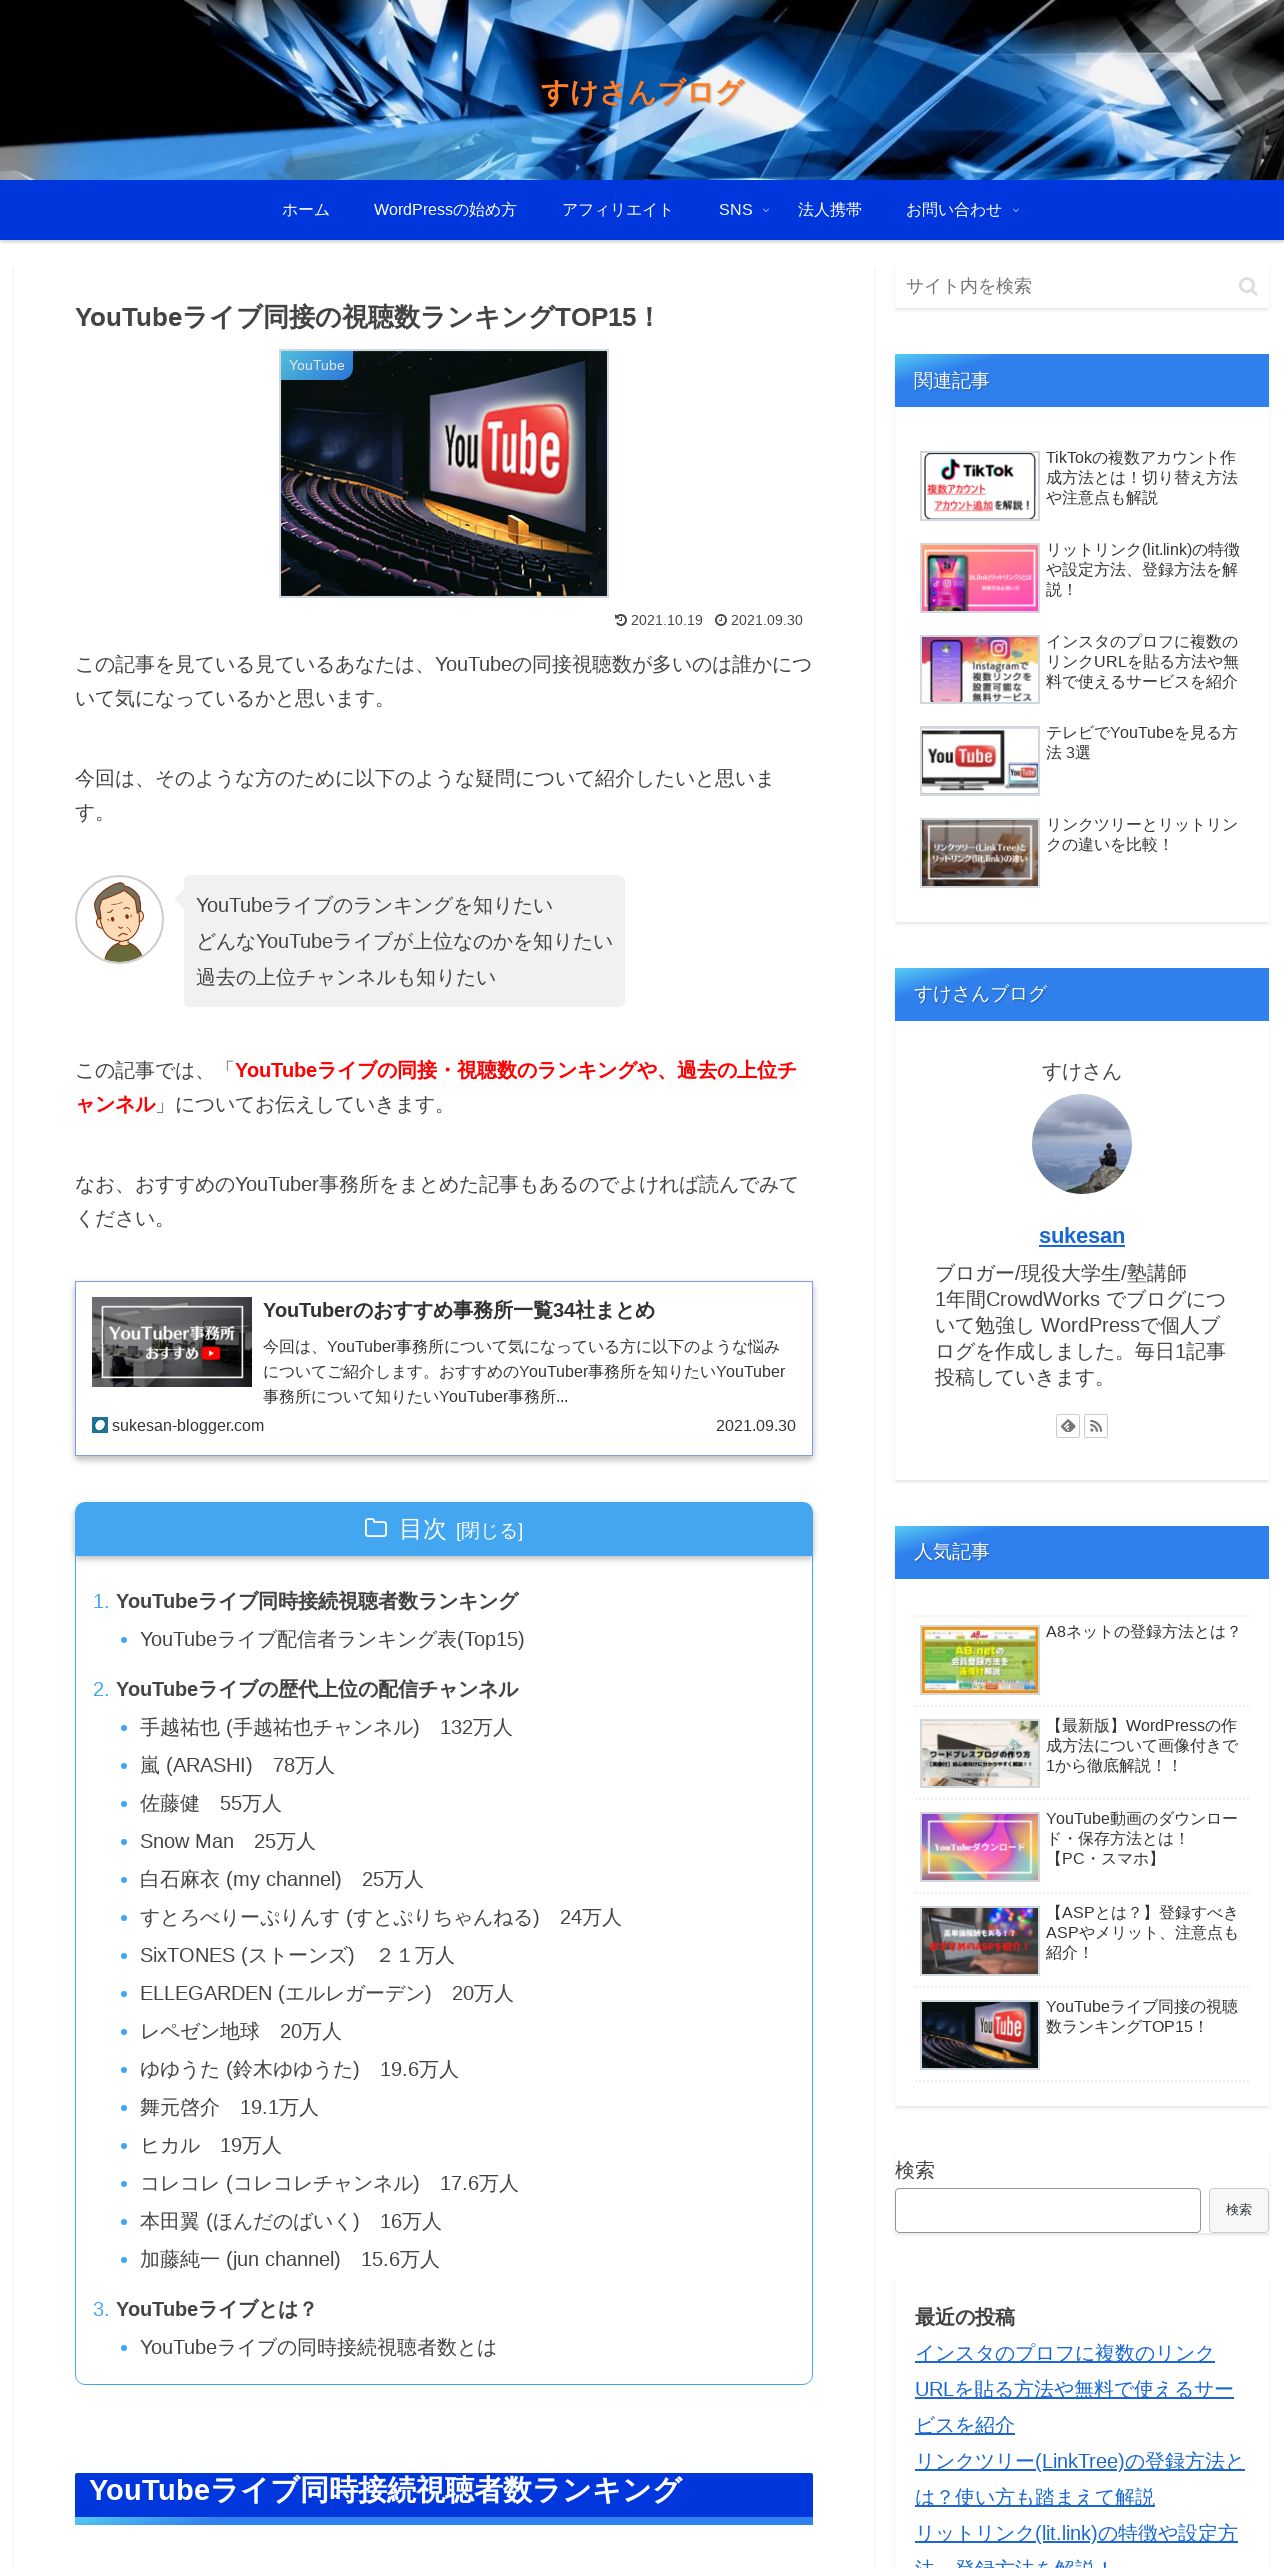Click the 検索 submit button
The width and height of the screenshot is (1284, 2568).
click(1238, 2210)
